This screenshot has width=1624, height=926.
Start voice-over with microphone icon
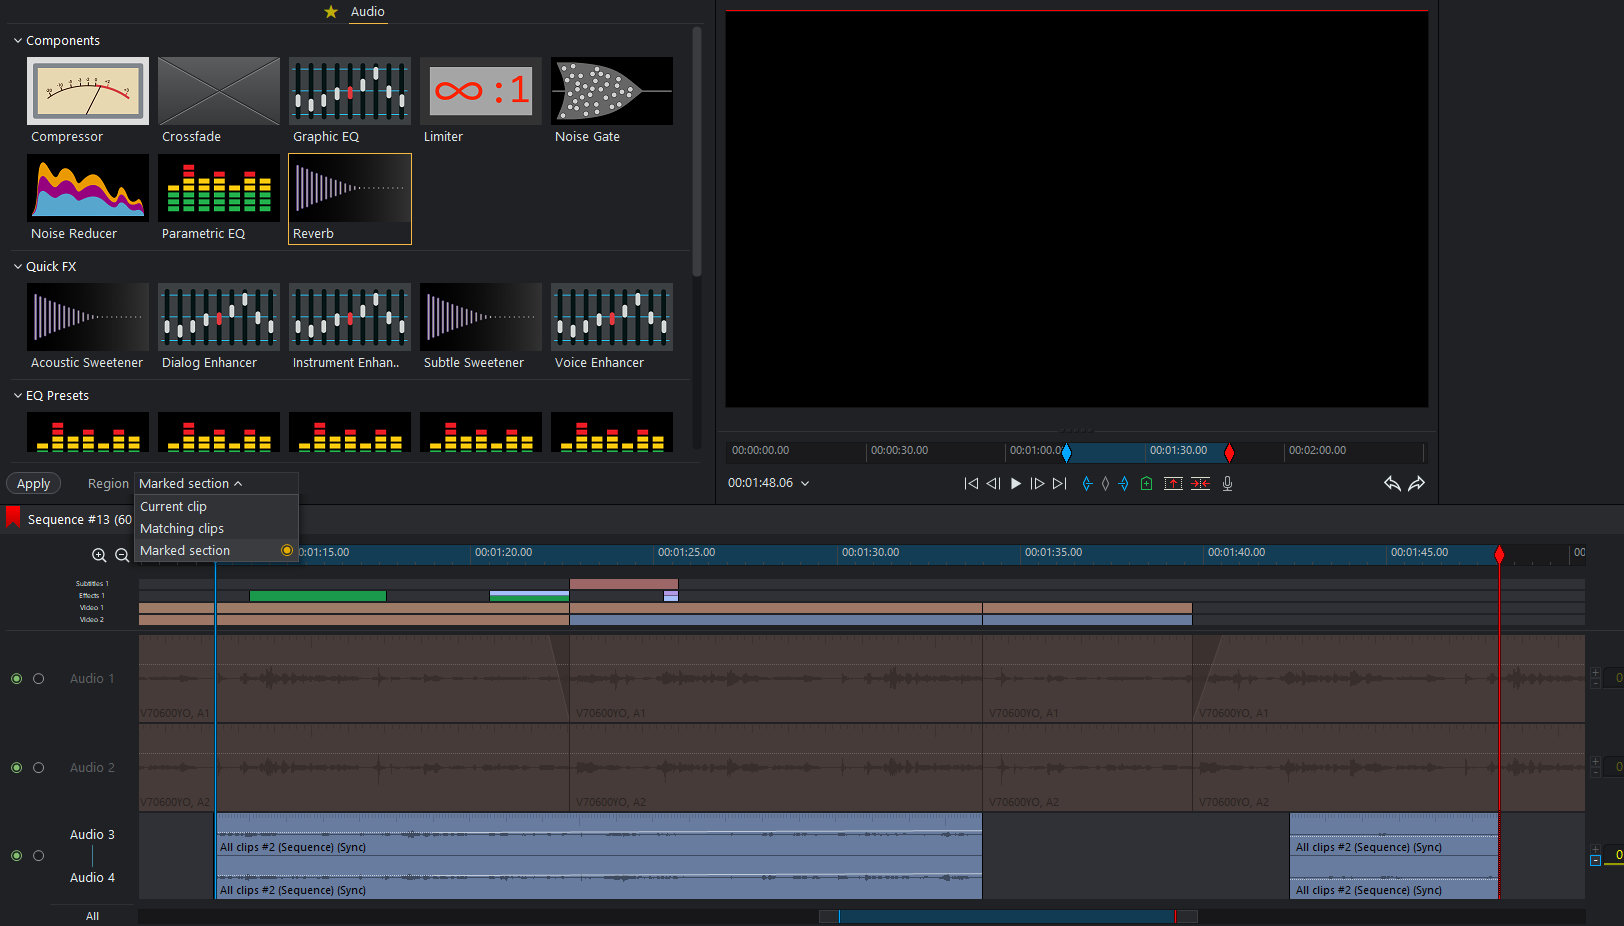pos(1227,484)
